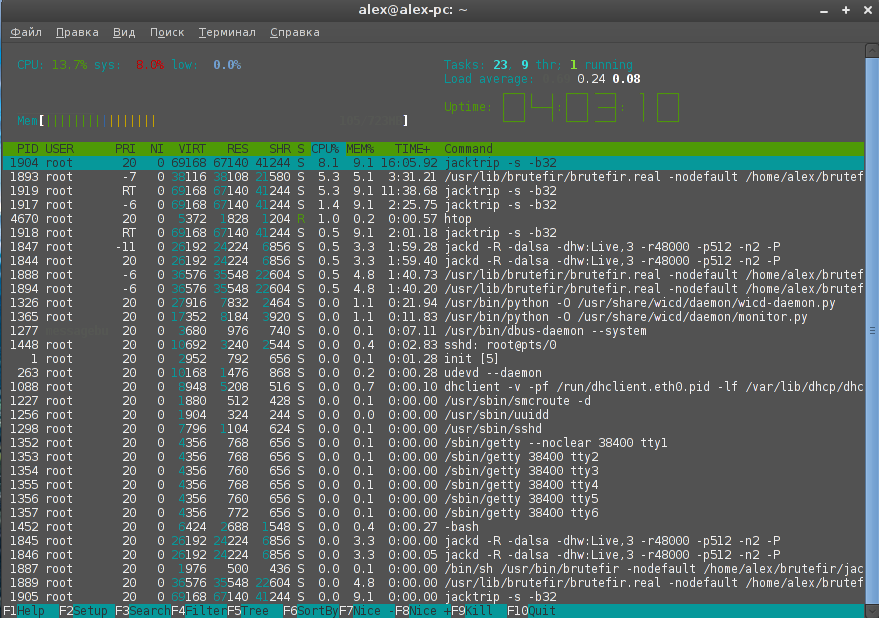Open the Поиск menu

(167, 32)
